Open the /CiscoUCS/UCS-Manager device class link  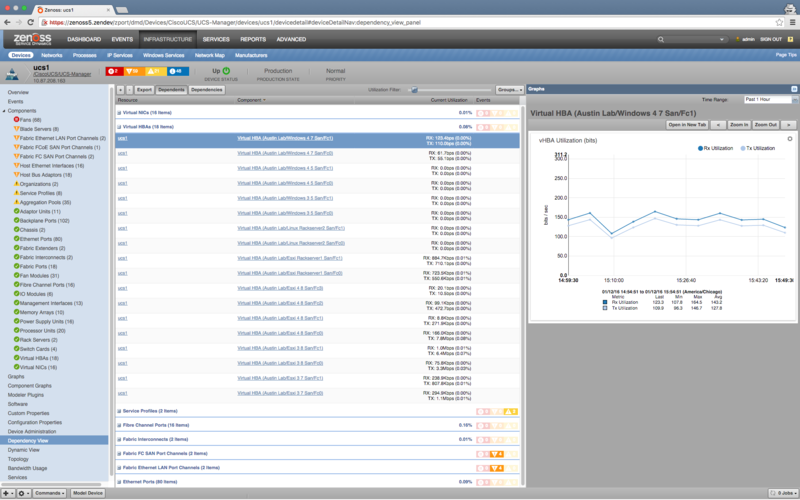(62, 74)
